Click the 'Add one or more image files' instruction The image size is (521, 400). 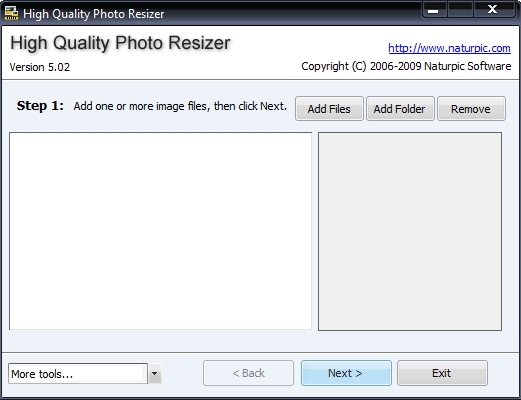180,106
